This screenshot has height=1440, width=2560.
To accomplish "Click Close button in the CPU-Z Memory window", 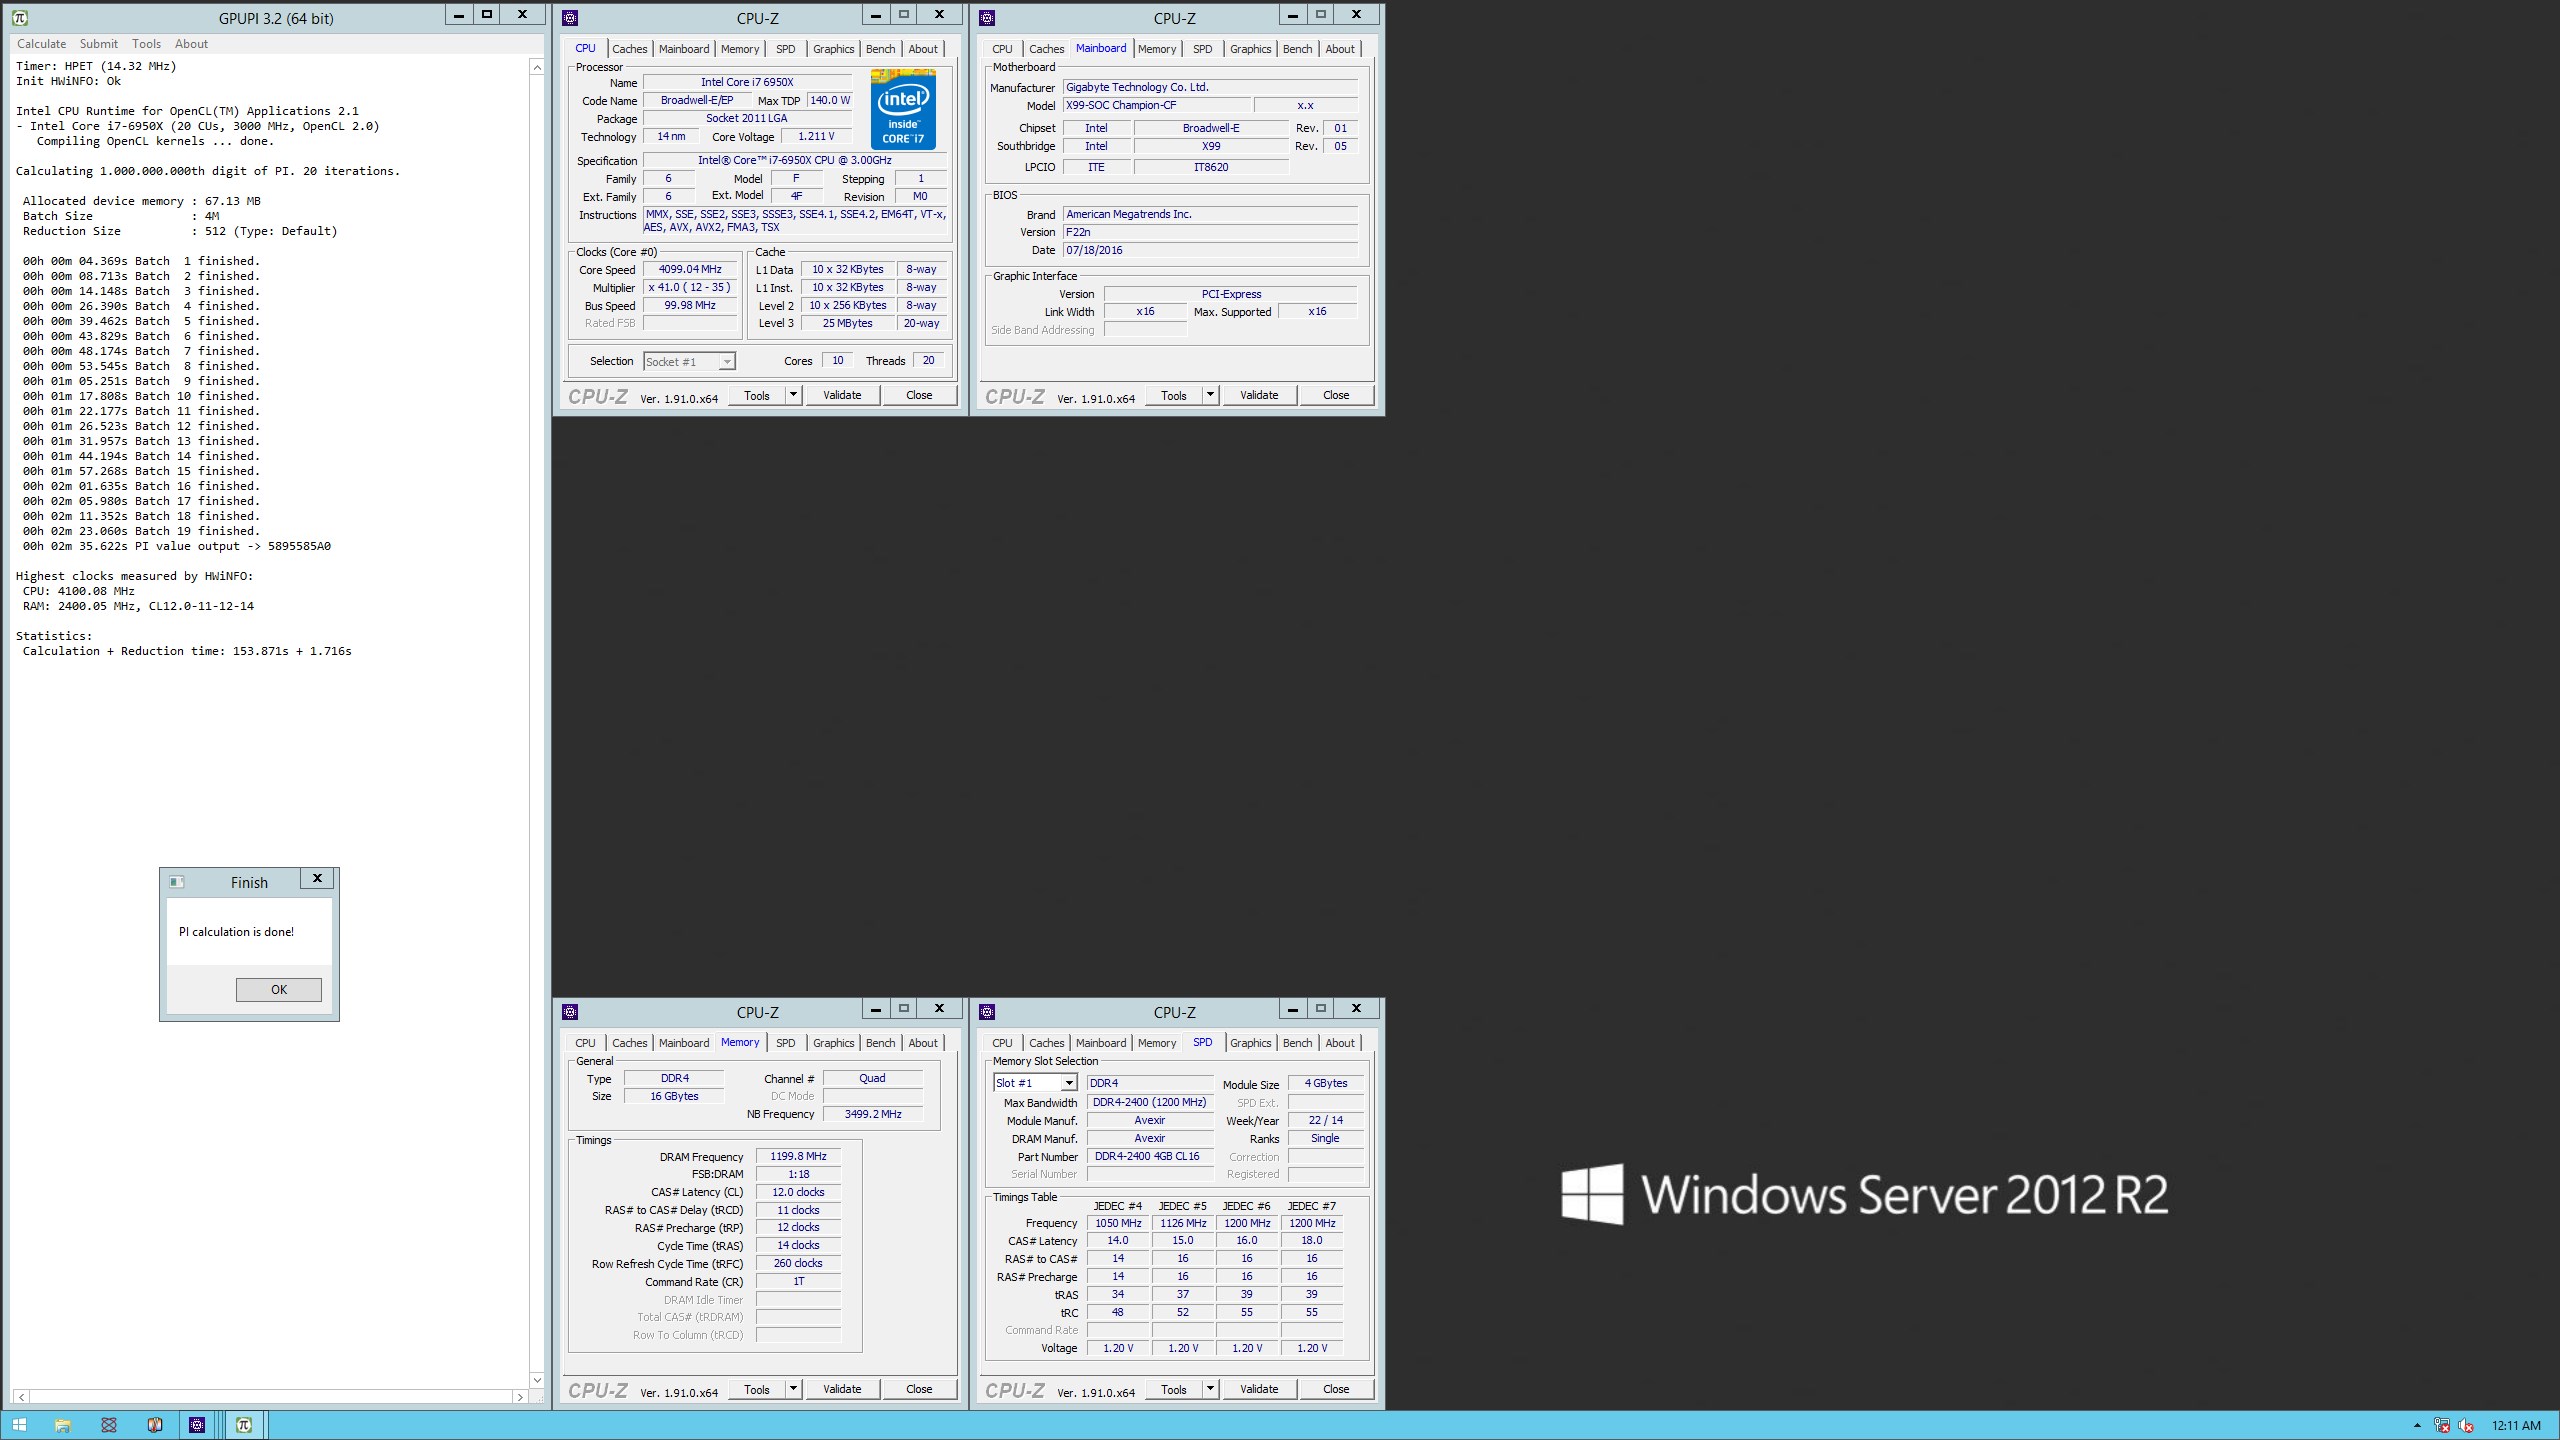I will (x=919, y=1389).
